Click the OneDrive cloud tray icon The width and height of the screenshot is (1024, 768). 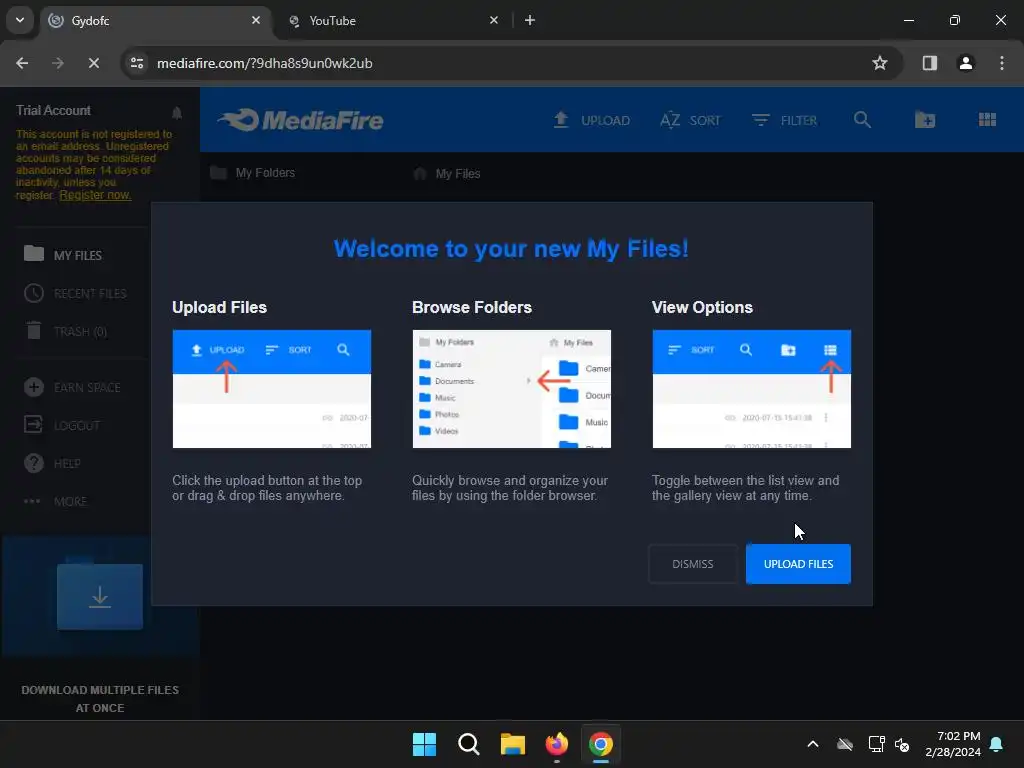click(845, 744)
